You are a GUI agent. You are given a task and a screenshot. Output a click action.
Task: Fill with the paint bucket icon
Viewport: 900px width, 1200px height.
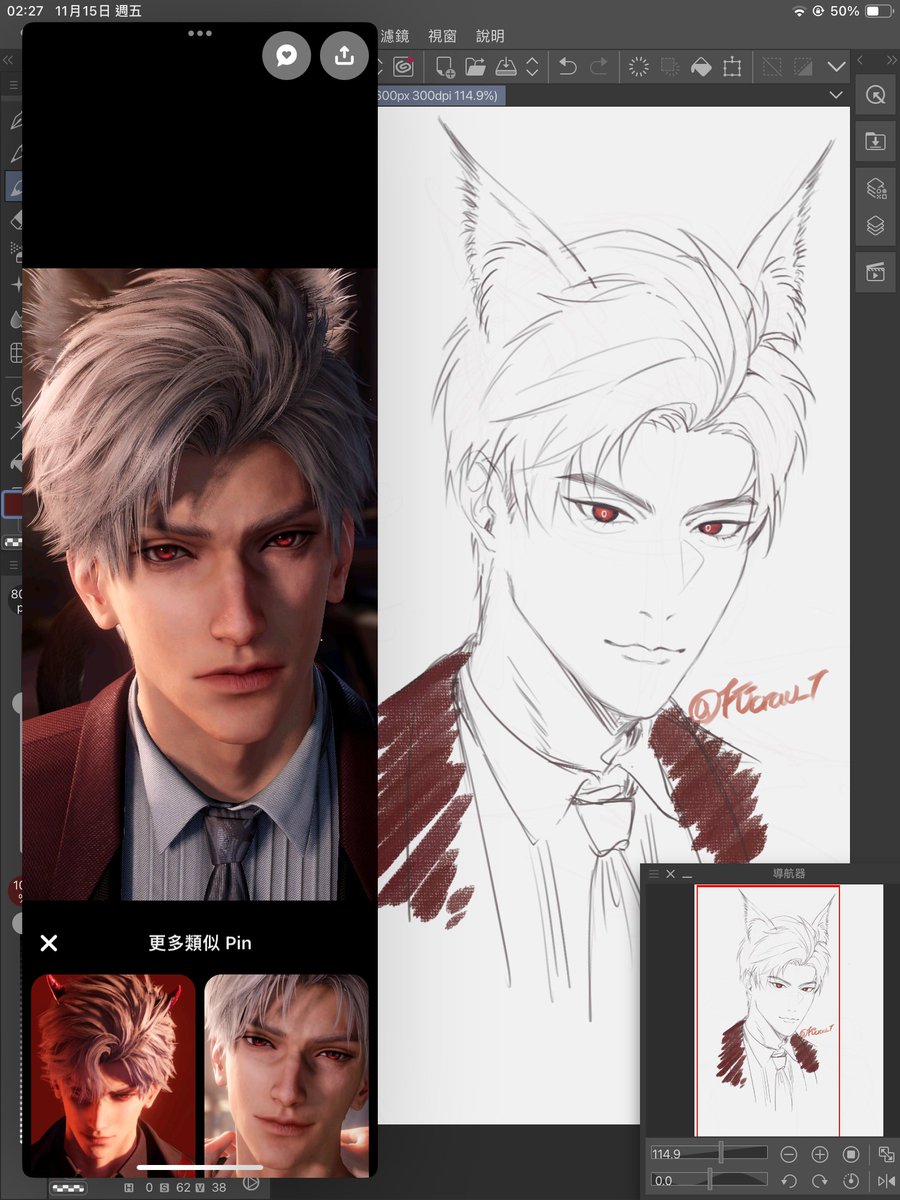701,67
